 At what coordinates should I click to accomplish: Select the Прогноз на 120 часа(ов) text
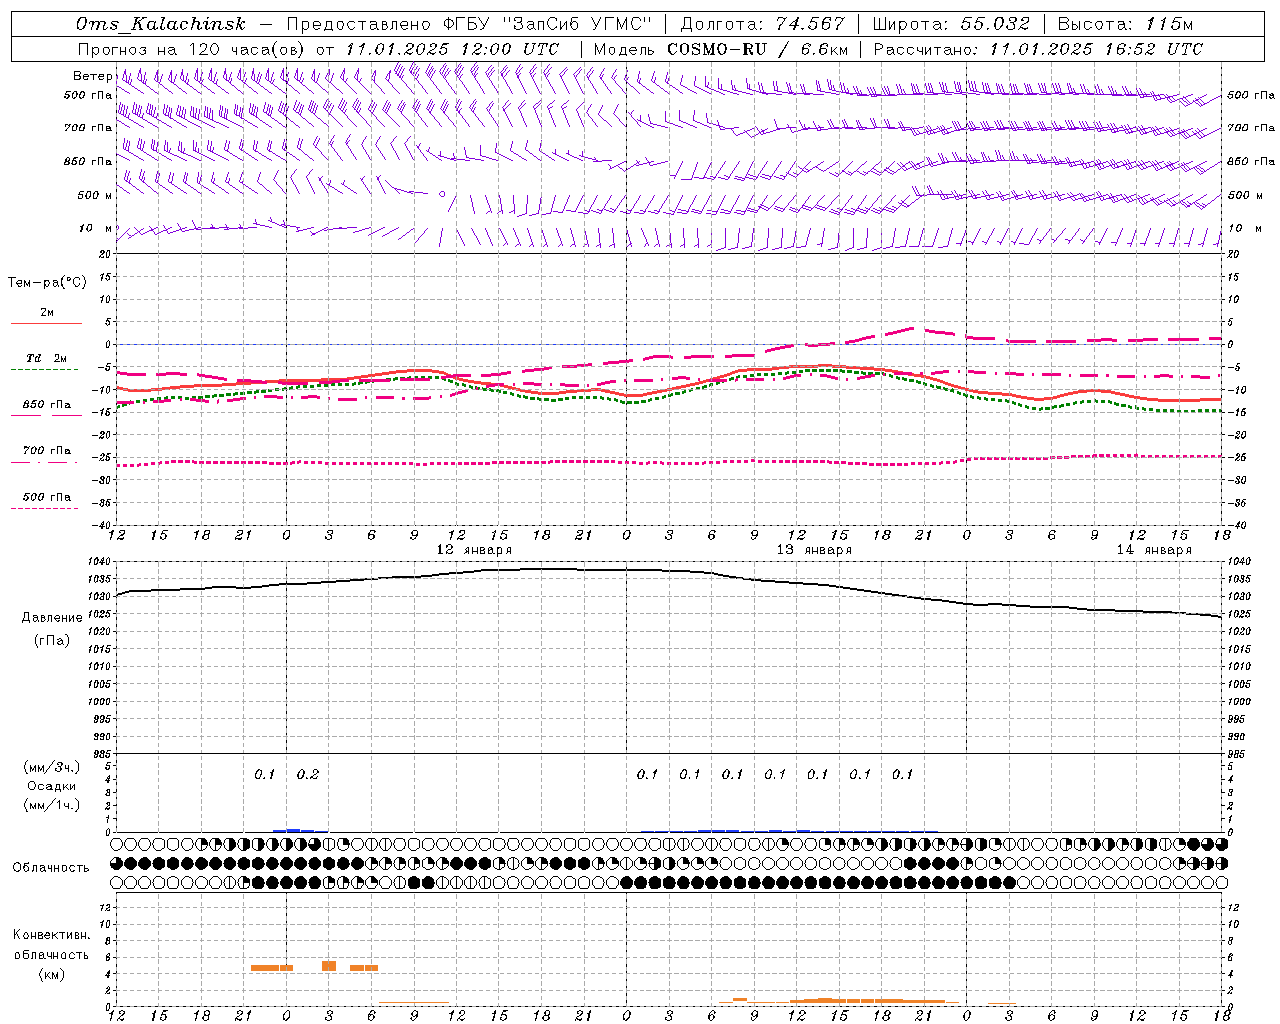coord(192,49)
